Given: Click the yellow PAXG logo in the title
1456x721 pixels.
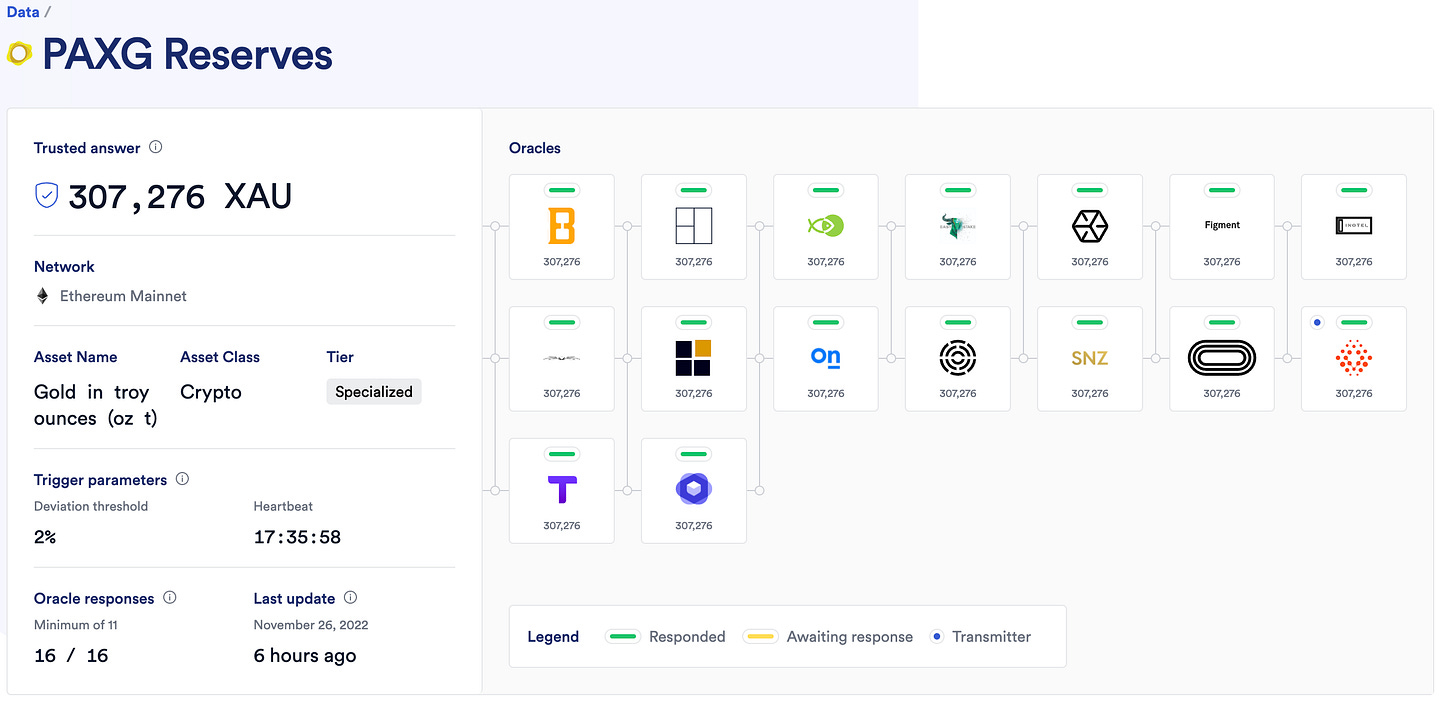Looking at the screenshot, I should [20, 53].
